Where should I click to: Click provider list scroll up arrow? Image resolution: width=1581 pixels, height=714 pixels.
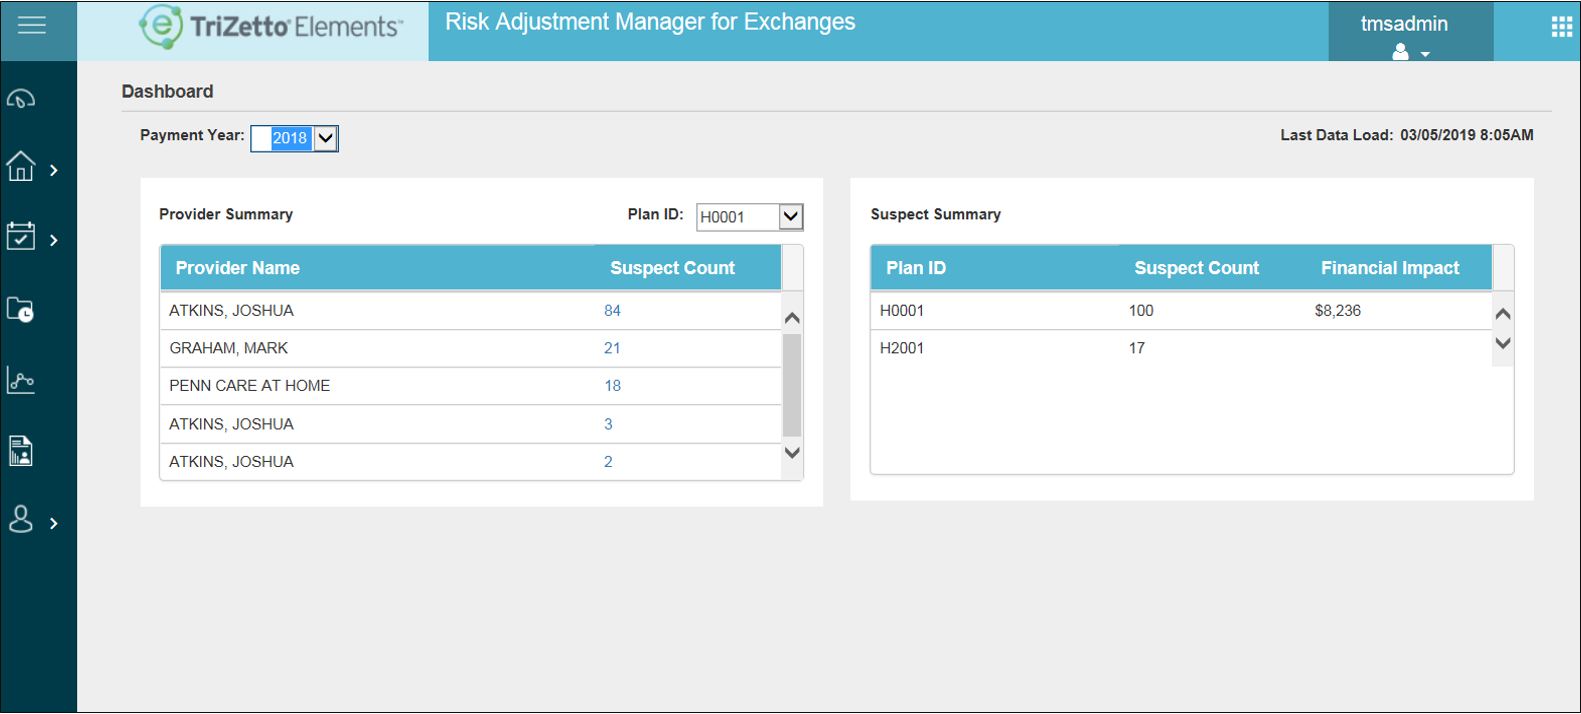[x=792, y=318]
